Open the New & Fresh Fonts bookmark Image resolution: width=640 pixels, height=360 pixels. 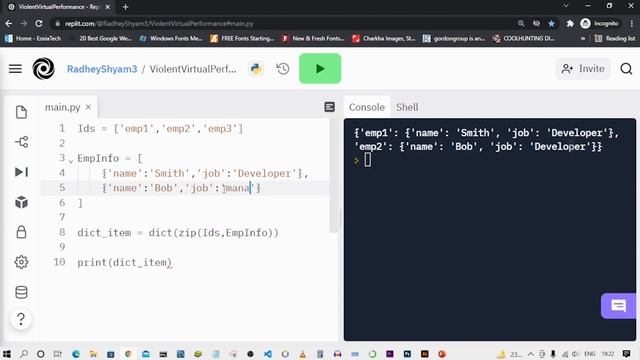(x=313, y=38)
